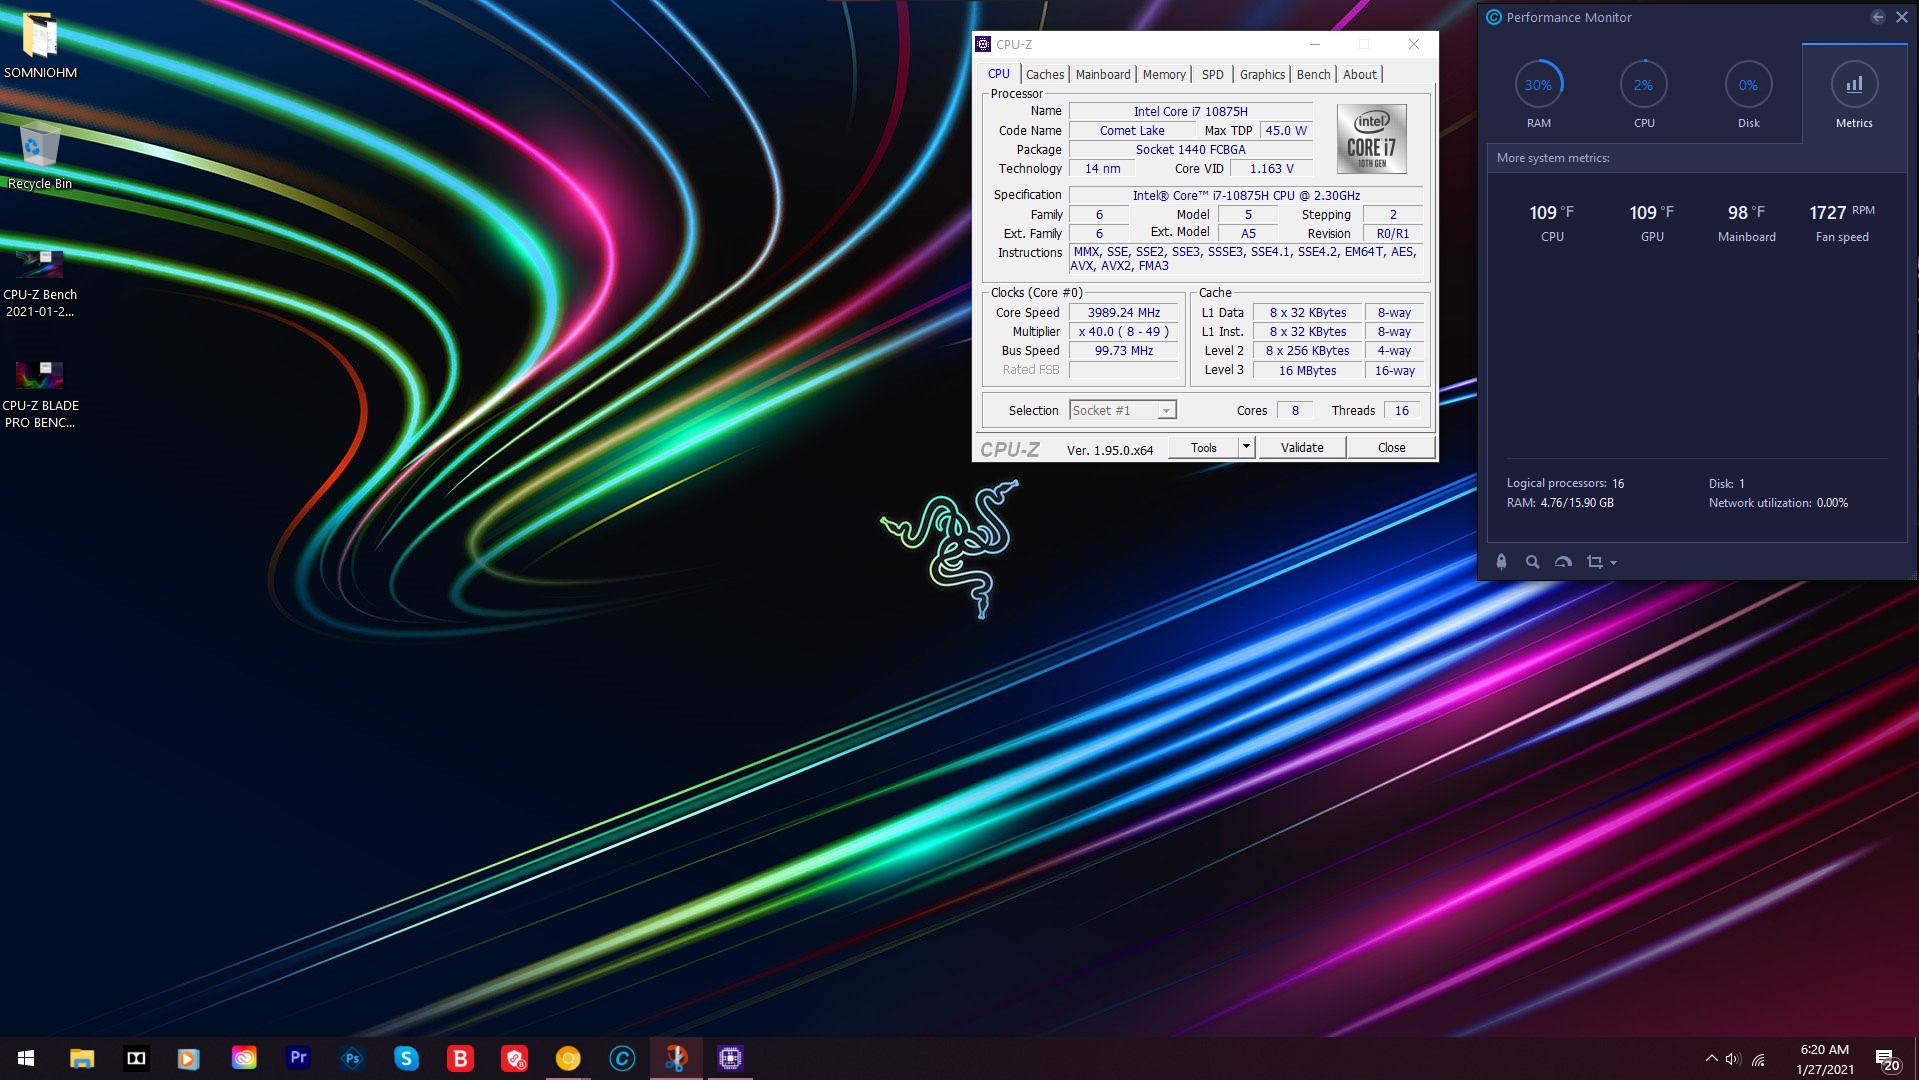1919x1080 pixels.
Task: Open the taskbar clock showing 6:20 AM
Action: point(1825,1059)
